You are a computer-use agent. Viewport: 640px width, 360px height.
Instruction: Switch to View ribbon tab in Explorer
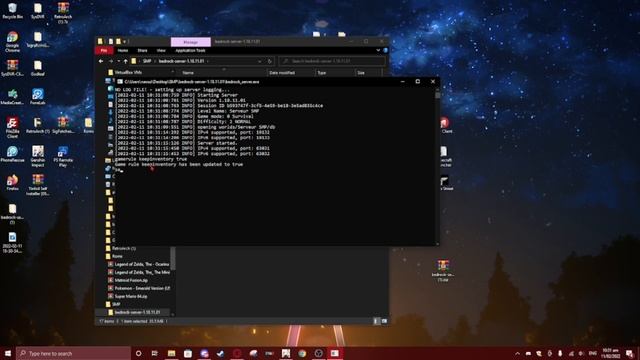tap(161, 51)
